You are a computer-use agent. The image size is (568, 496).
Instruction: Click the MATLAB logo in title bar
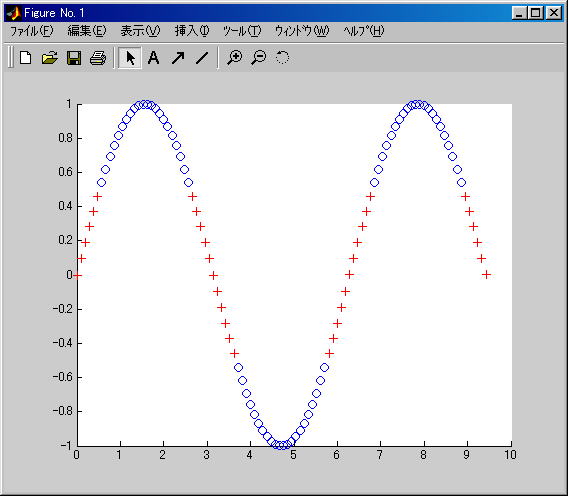point(14,13)
